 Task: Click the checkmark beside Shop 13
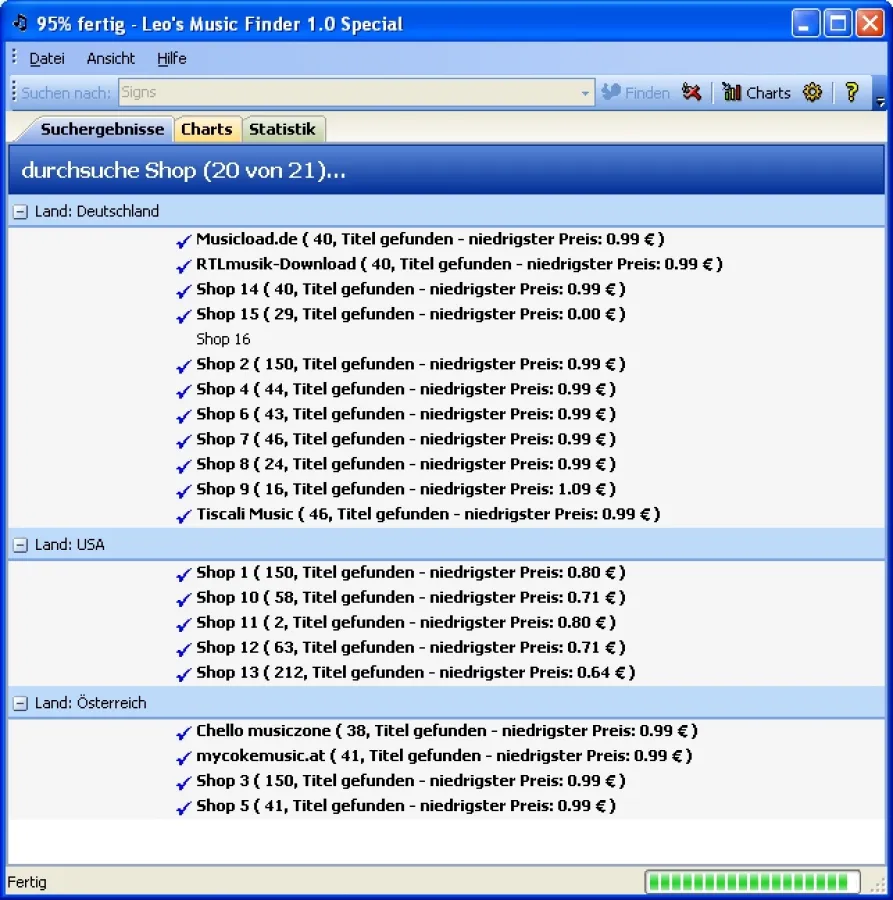click(183, 674)
